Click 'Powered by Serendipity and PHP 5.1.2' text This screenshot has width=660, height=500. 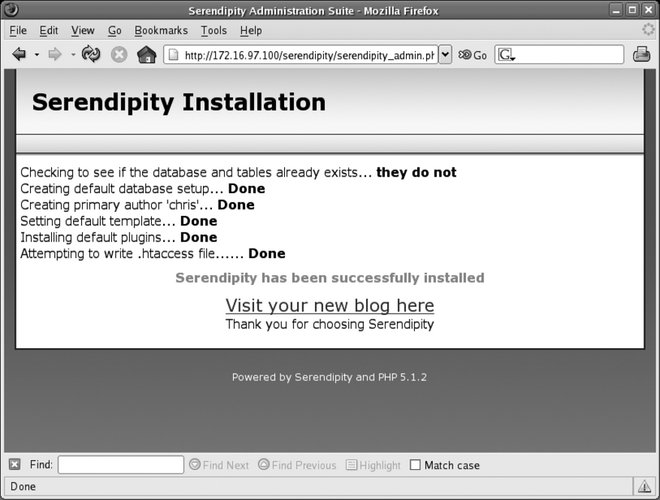[x=329, y=377]
